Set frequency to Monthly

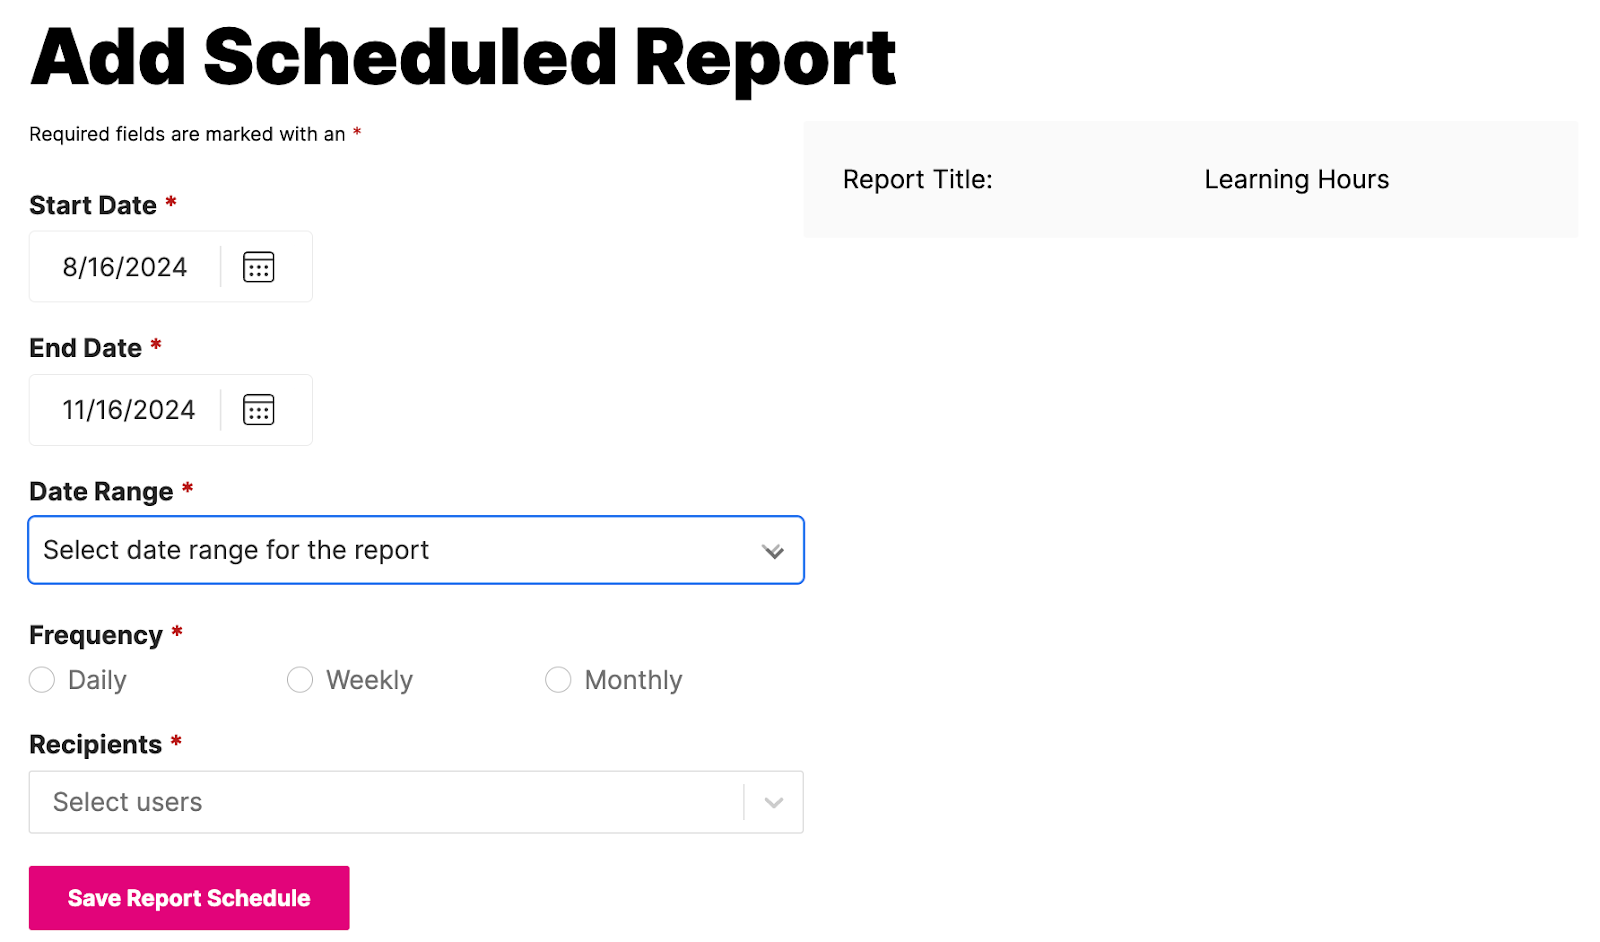point(558,680)
